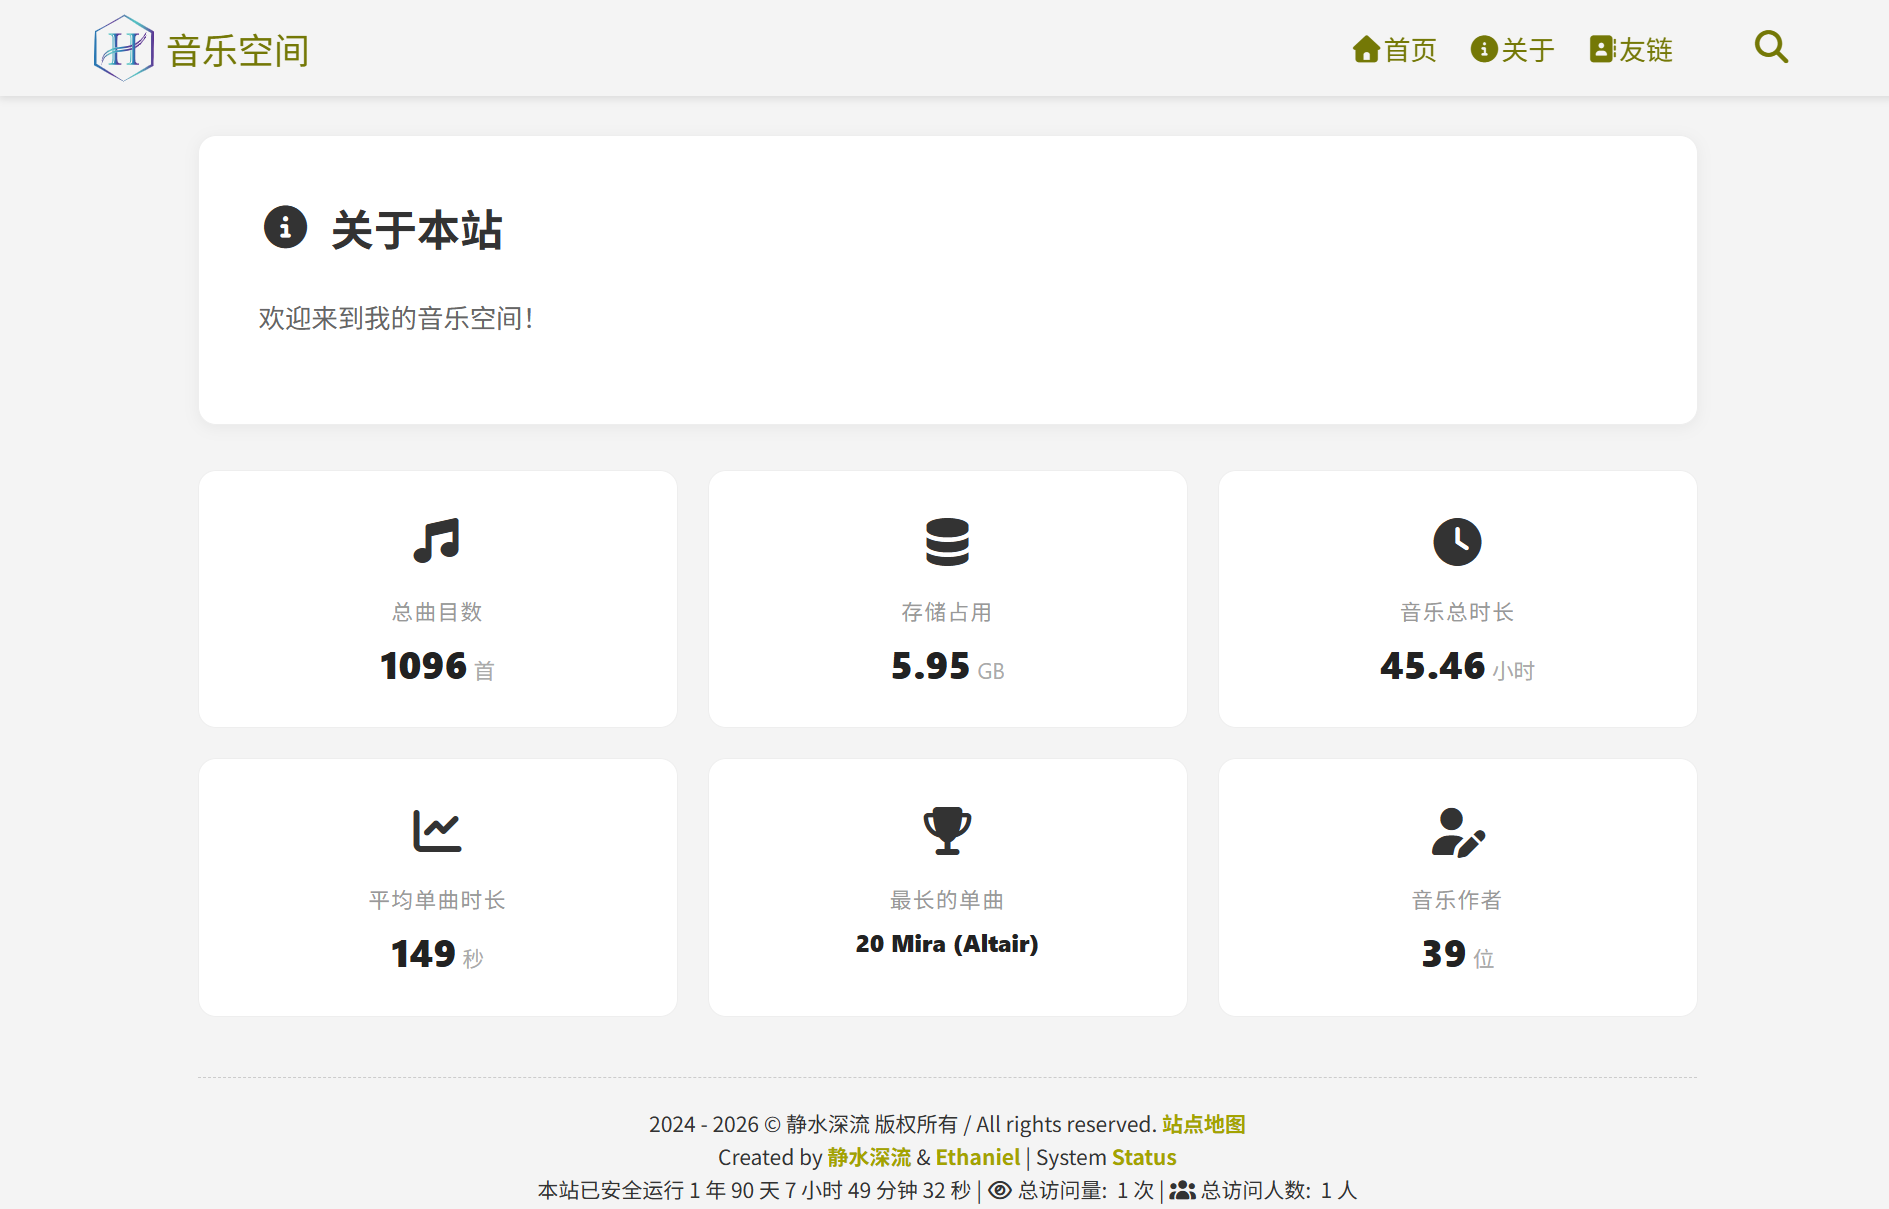The width and height of the screenshot is (1889, 1209).
Task: Click the trophy icon in 最长的单曲 card
Action: pyautogui.click(x=947, y=830)
